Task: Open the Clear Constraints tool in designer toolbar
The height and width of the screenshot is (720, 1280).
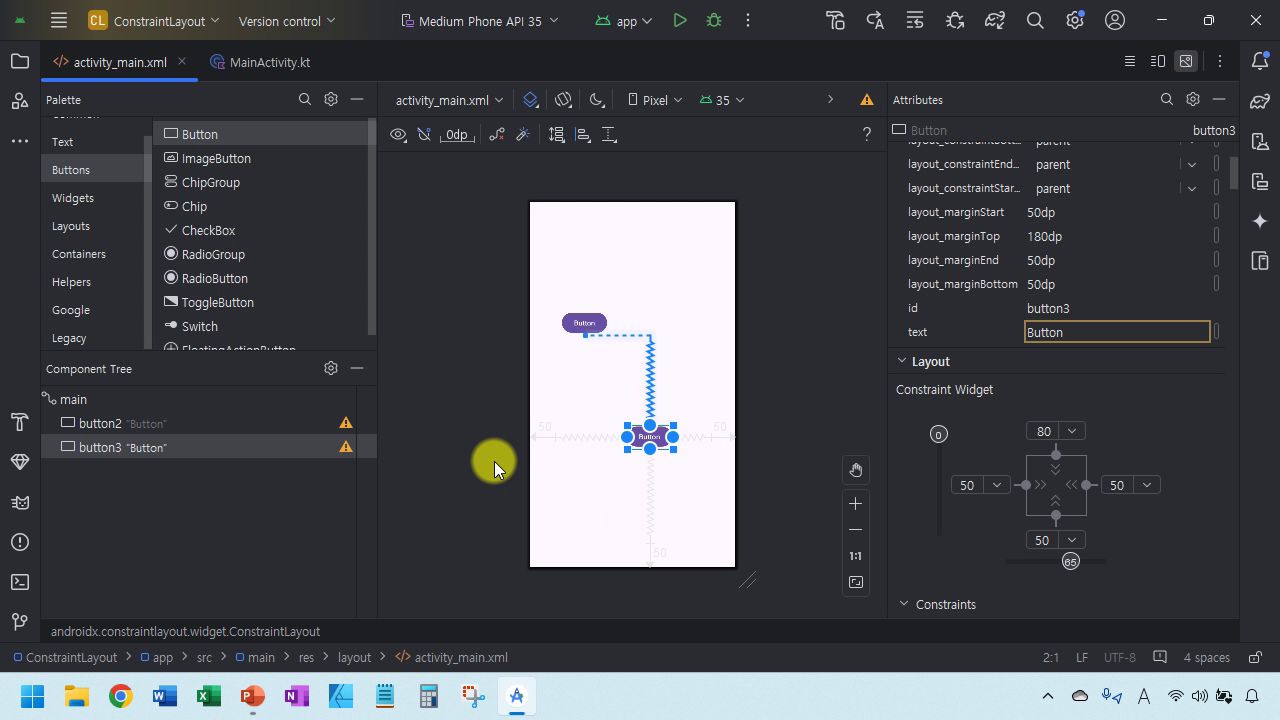Action: coord(496,134)
